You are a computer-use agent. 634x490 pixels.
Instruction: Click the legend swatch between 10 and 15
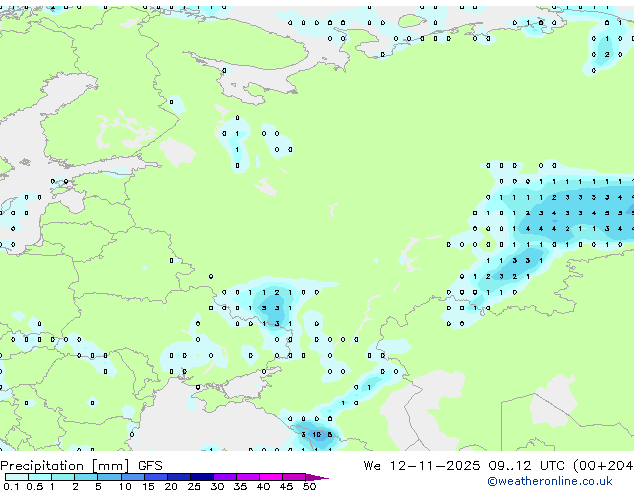tap(133, 477)
